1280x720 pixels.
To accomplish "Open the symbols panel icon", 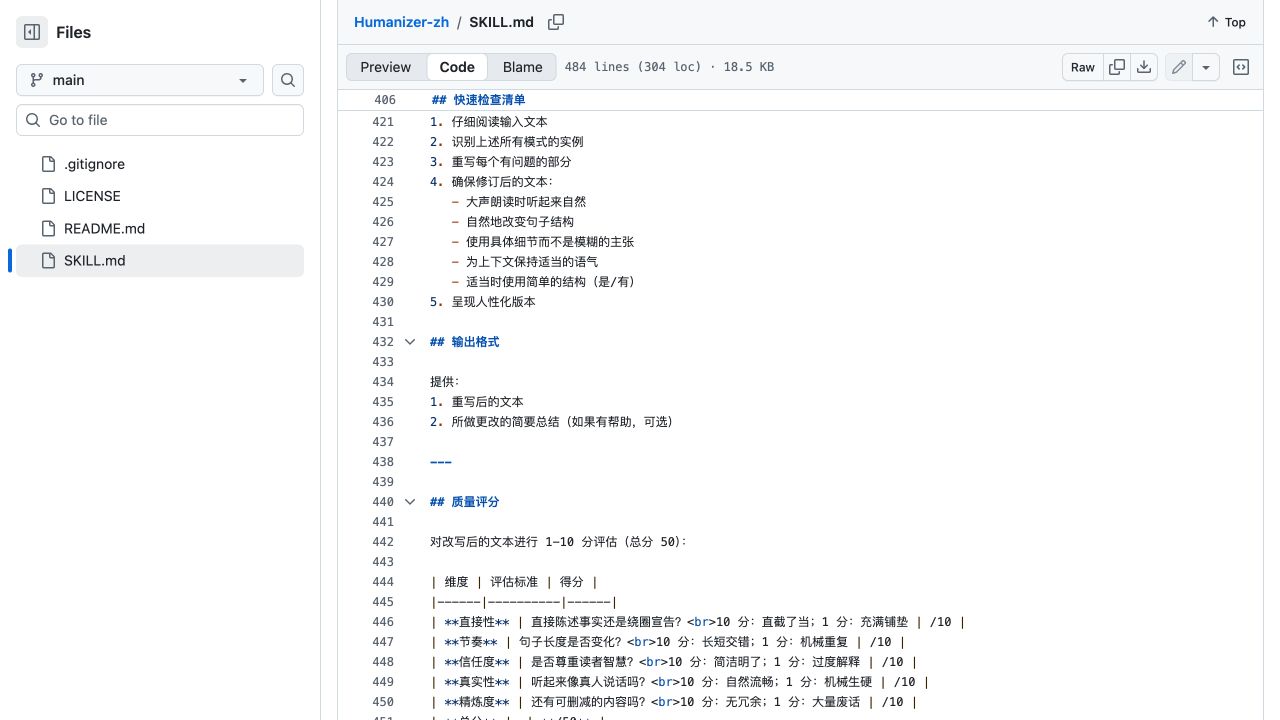I will coord(1241,67).
